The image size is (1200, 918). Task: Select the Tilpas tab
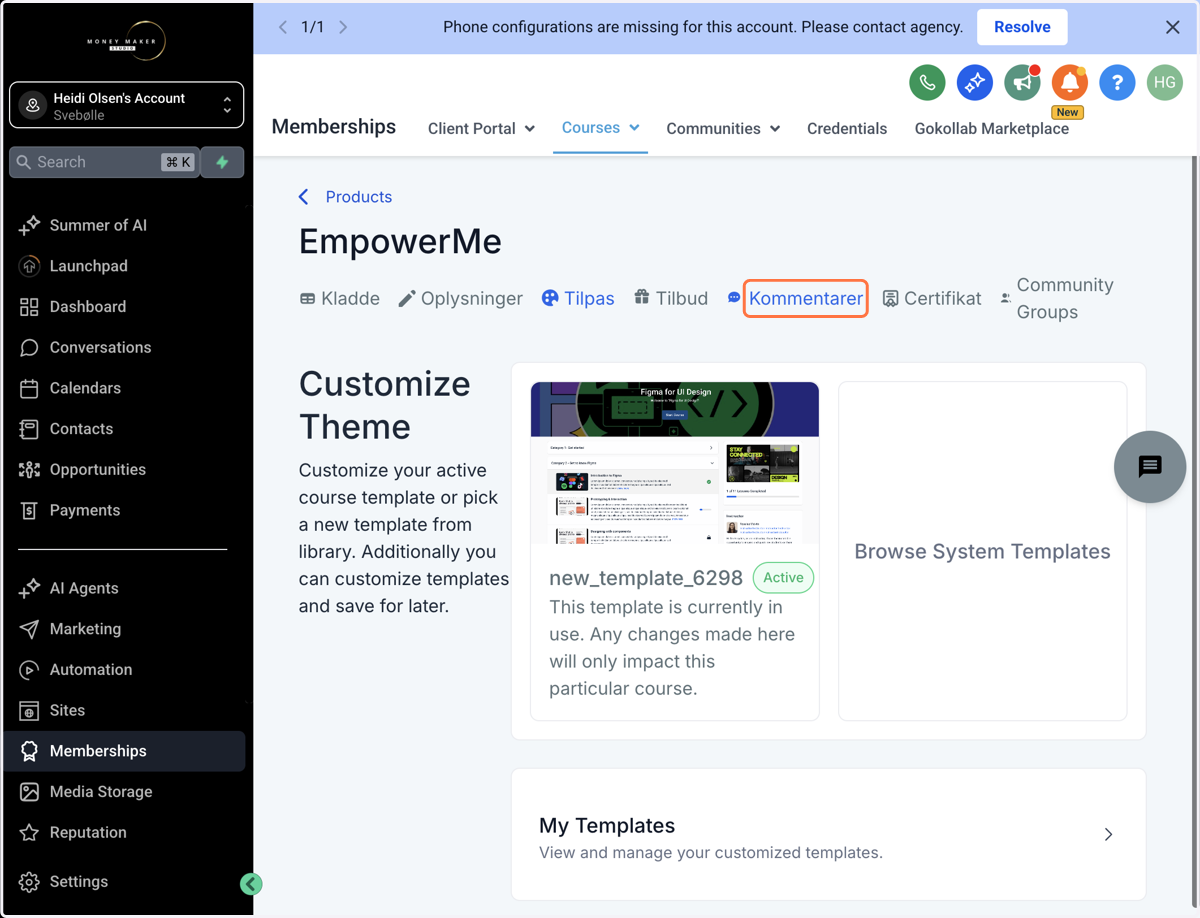coord(578,298)
